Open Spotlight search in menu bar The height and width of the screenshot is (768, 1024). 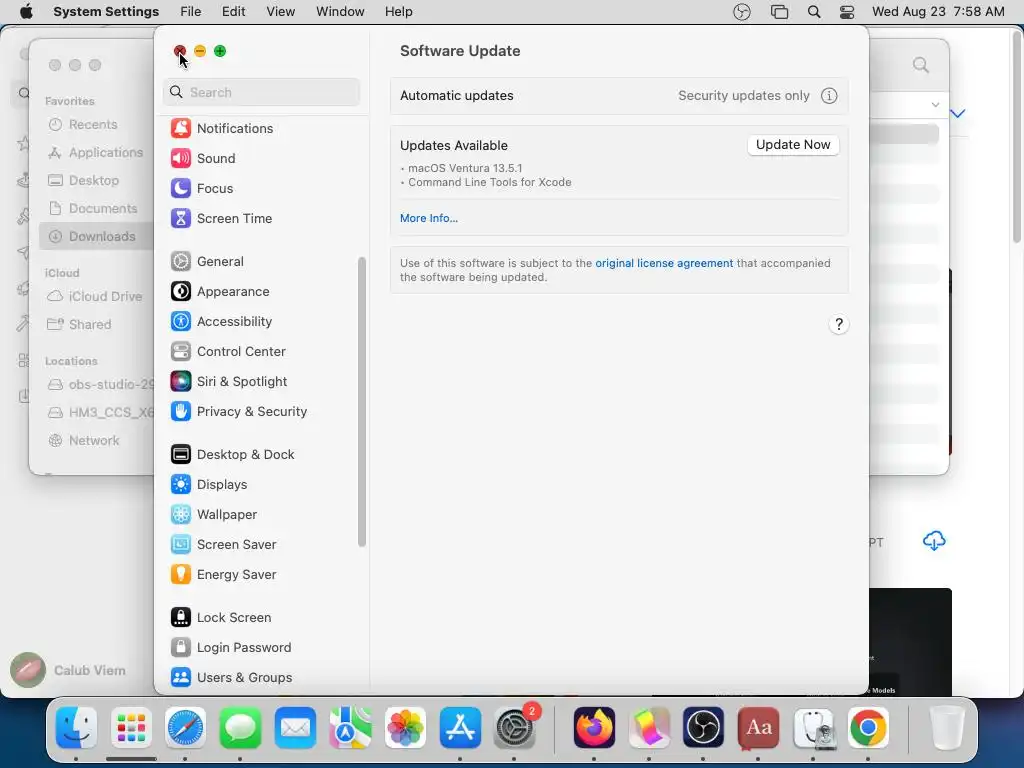pos(814,12)
